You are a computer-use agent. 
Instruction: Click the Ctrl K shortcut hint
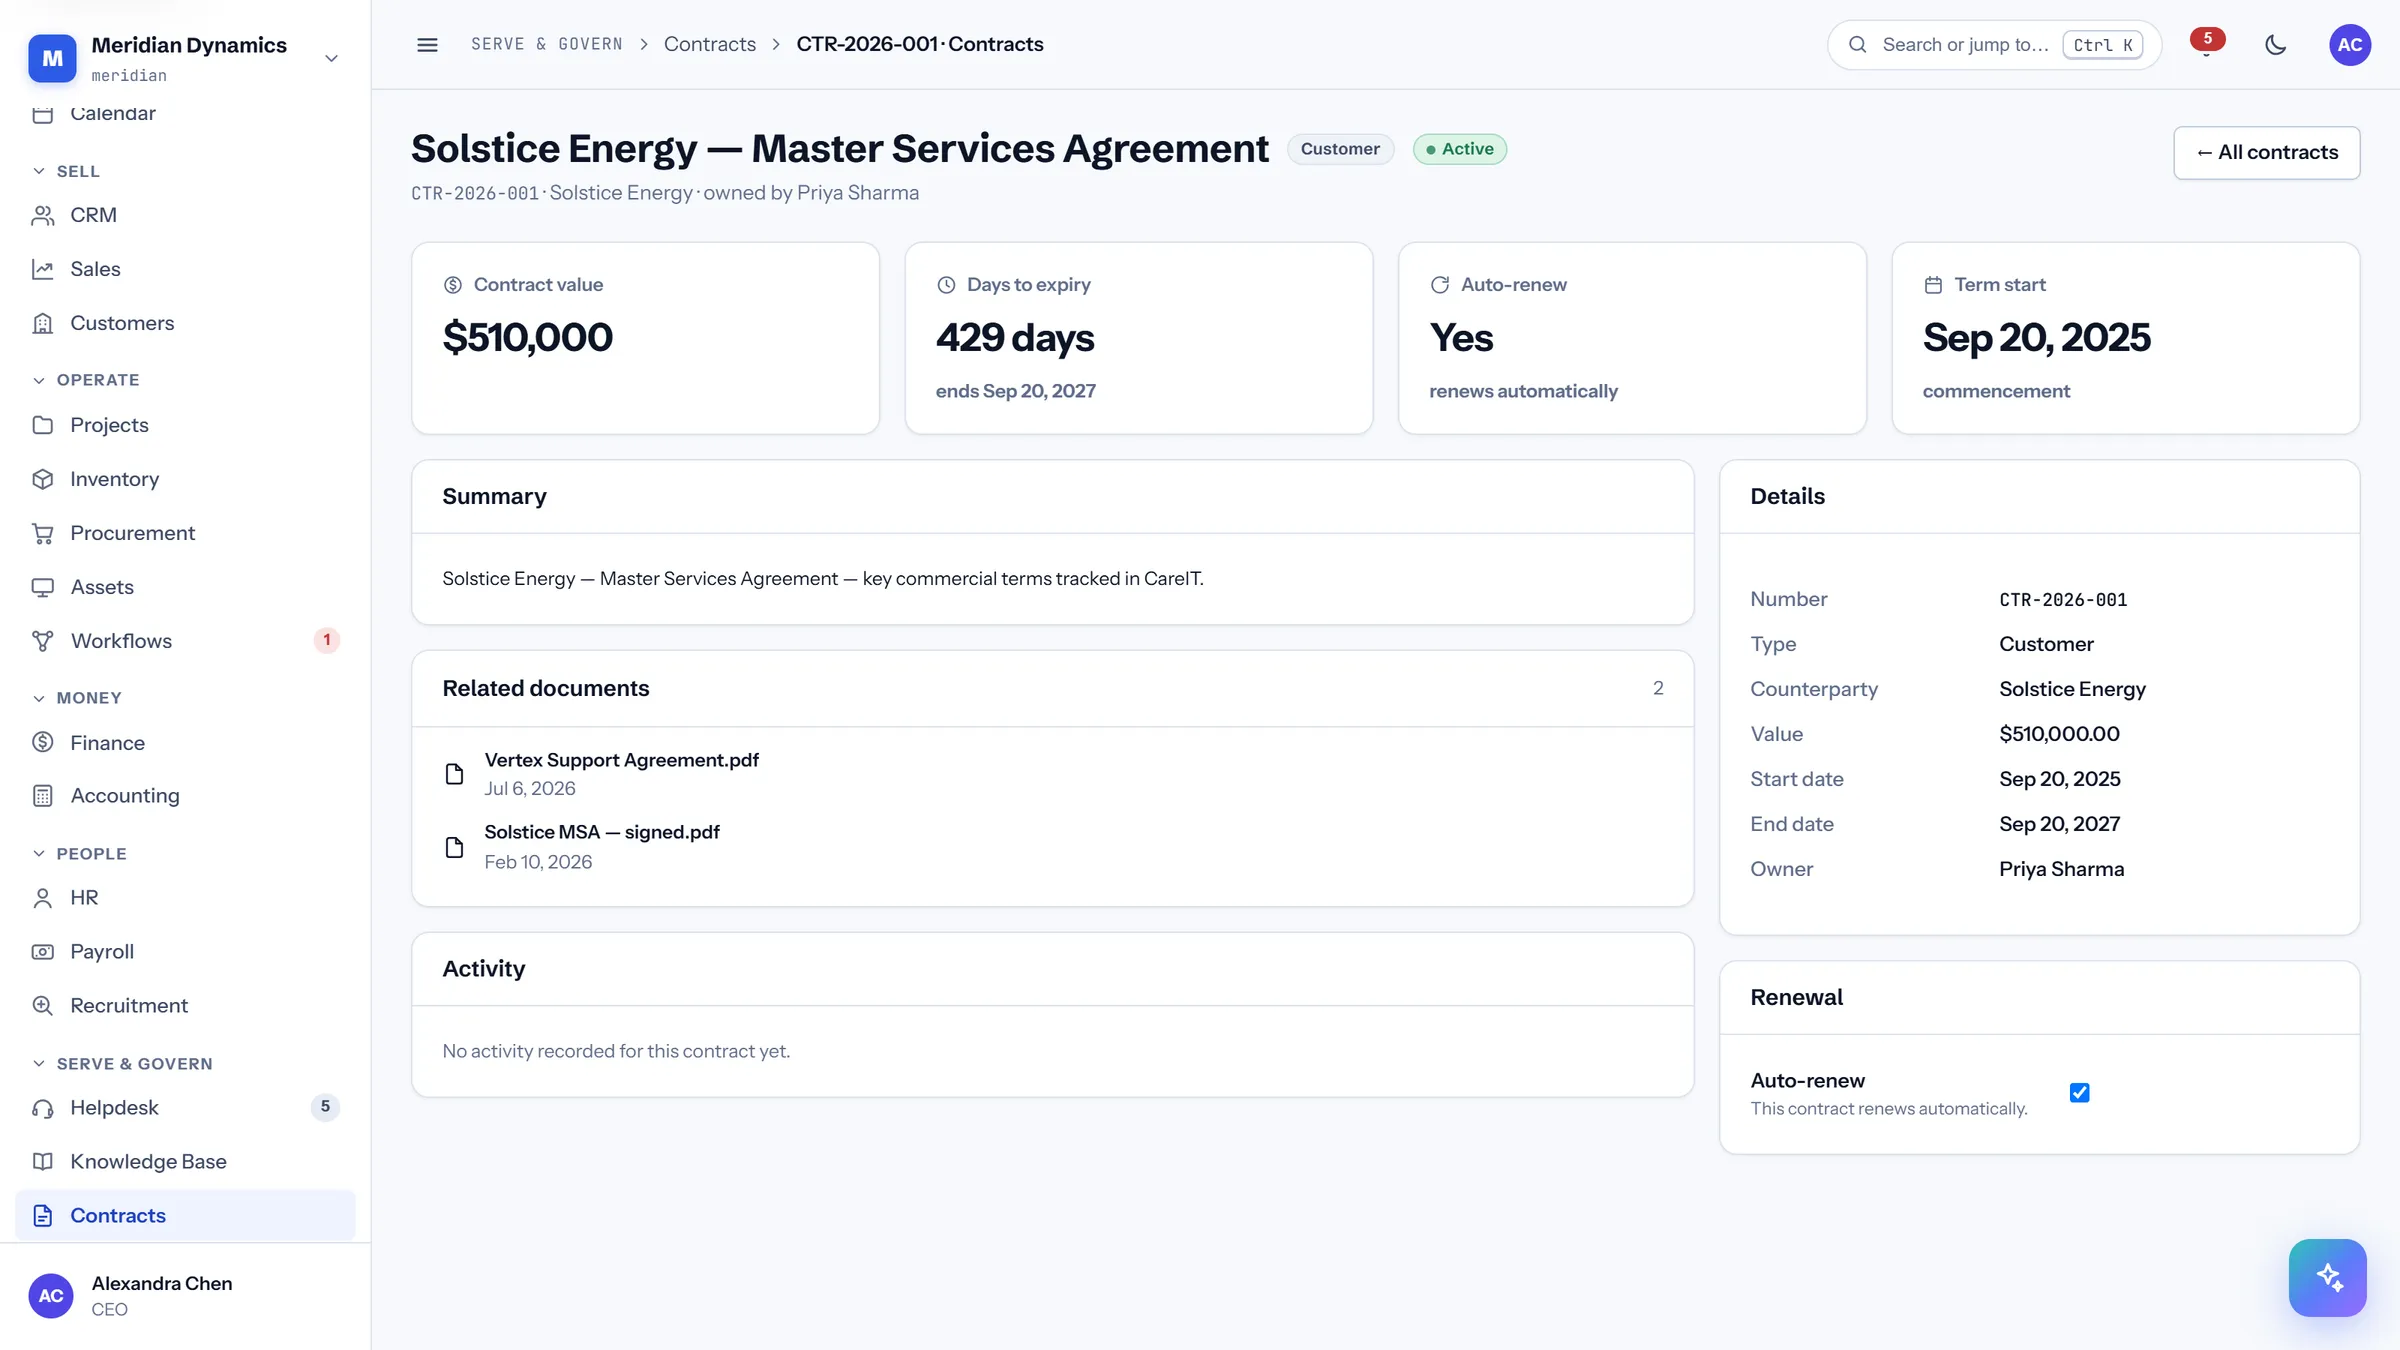point(2102,45)
